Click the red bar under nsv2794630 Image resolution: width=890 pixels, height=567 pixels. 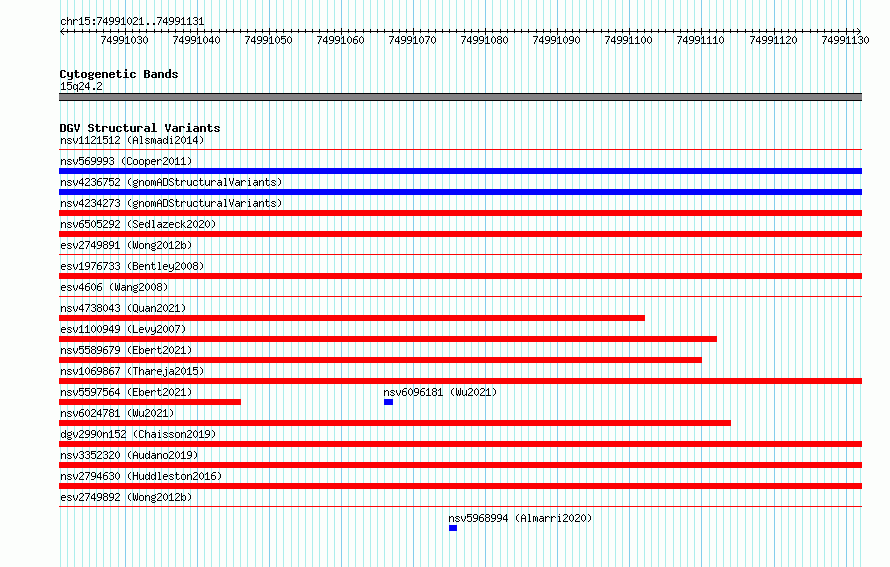pos(460,486)
